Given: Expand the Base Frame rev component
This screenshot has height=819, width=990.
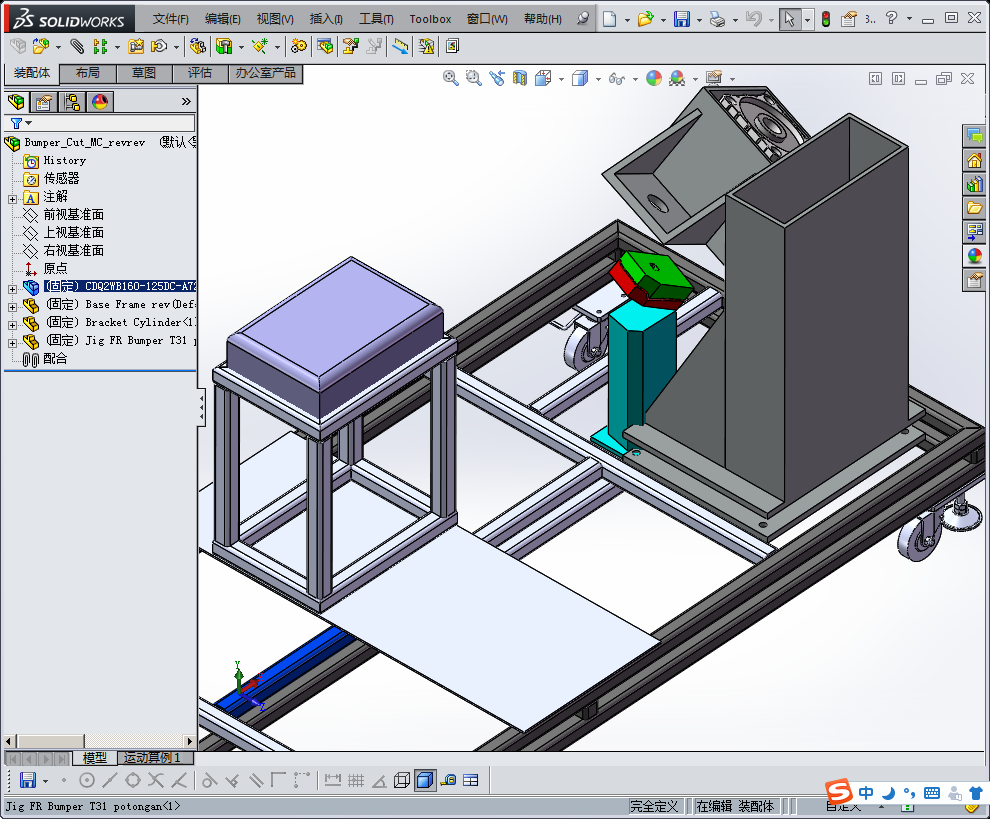Looking at the screenshot, I should click(x=12, y=305).
